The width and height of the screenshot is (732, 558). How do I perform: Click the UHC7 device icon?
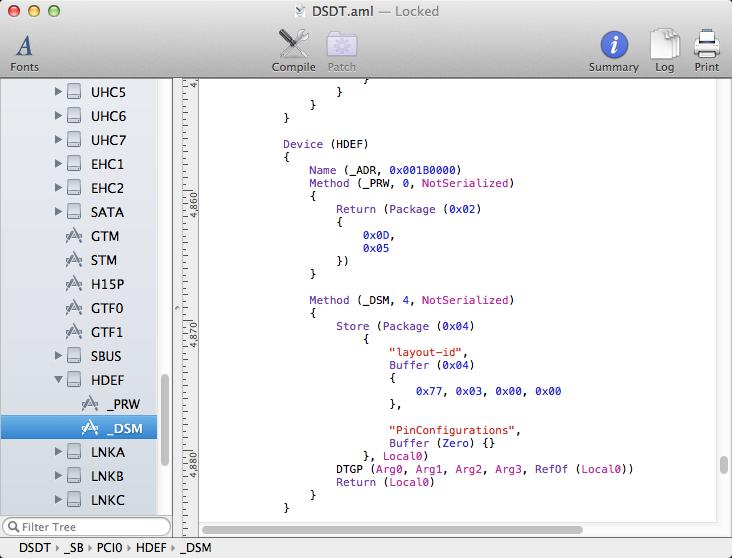tap(74, 140)
